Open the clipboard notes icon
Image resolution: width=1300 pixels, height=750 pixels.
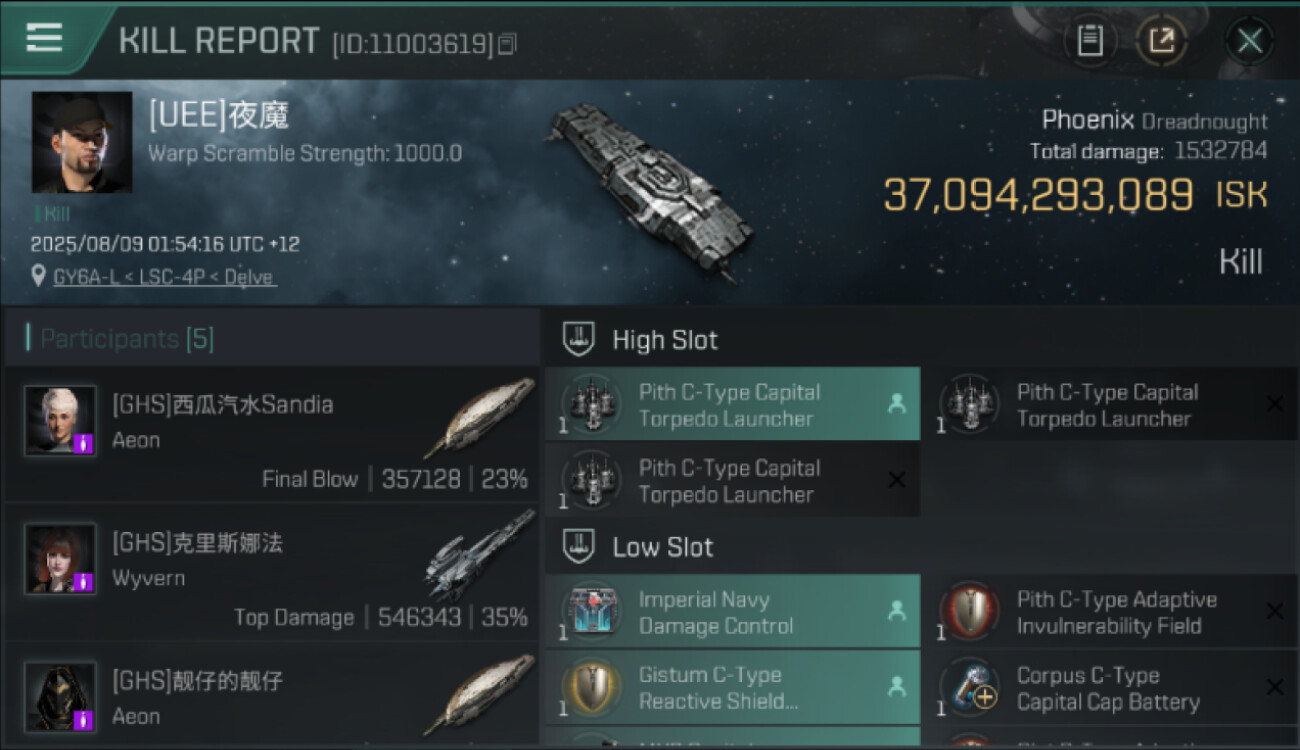(1089, 41)
